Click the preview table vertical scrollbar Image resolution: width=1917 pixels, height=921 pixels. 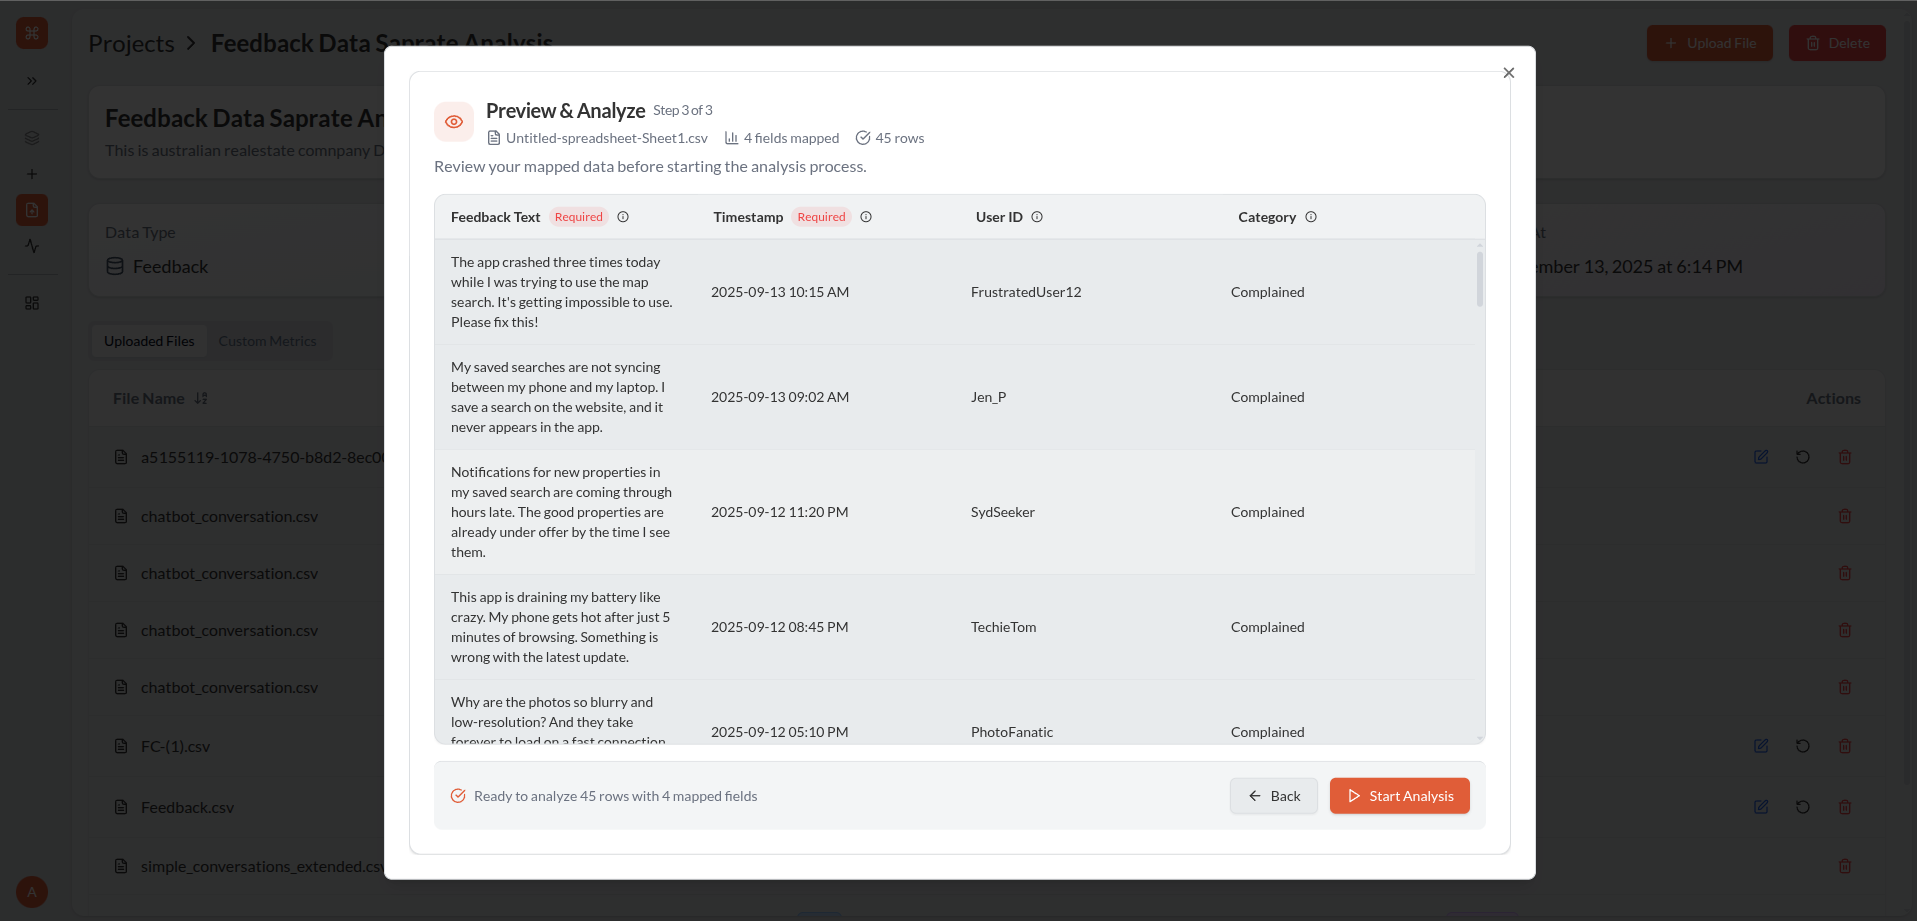1479,280
